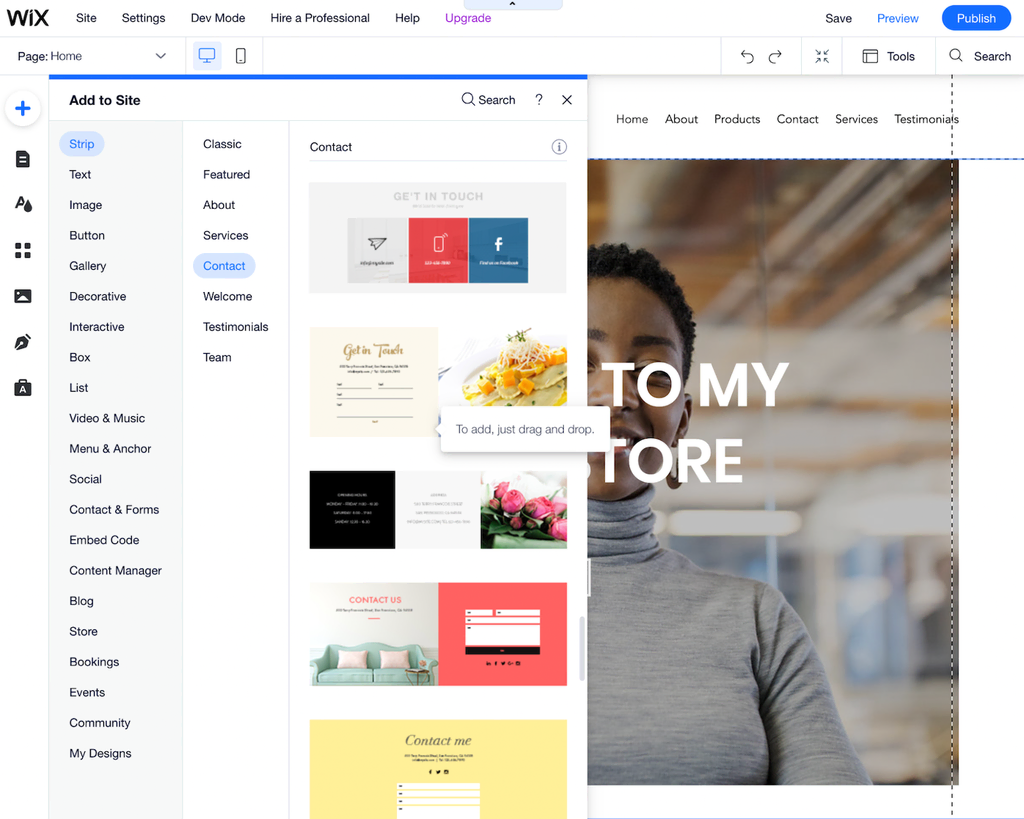The image size is (1024, 819).
Task: Click the Publish button
Action: click(x=976, y=18)
